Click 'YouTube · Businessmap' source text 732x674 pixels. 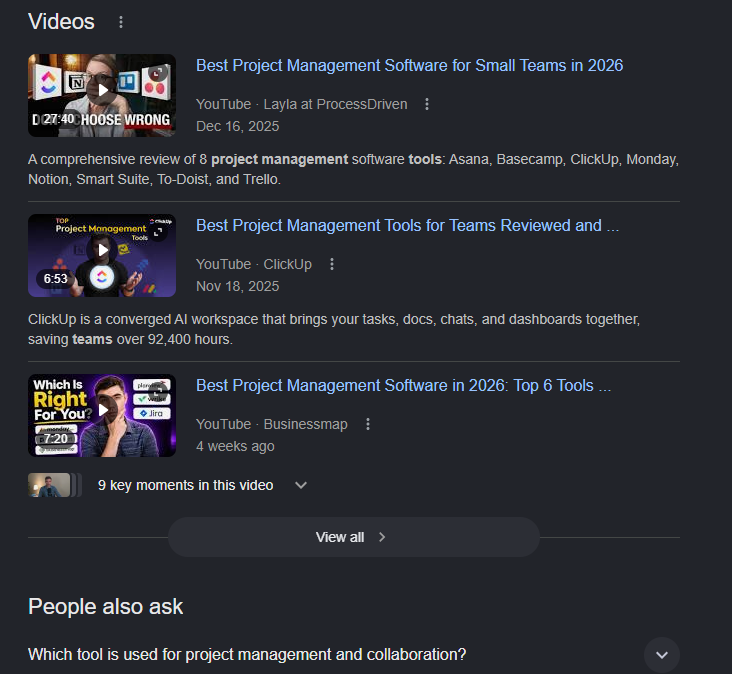coord(272,424)
